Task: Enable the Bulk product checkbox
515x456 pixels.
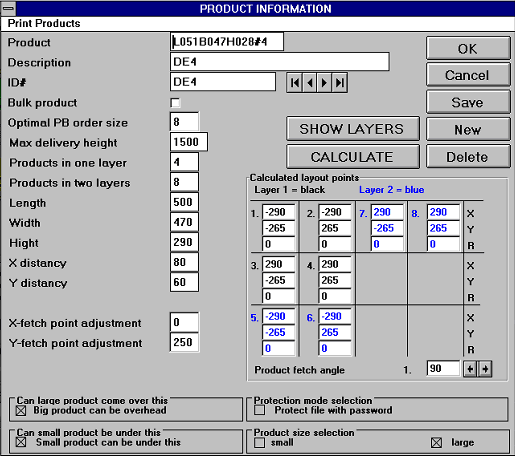Action: pos(175,103)
